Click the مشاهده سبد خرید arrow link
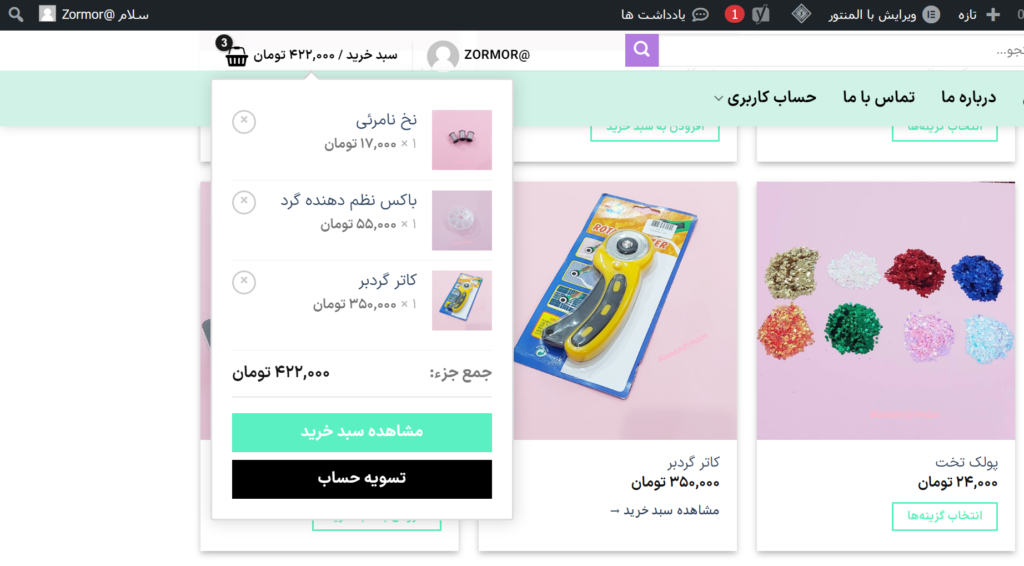This screenshot has width=1024, height=566. coord(664,511)
